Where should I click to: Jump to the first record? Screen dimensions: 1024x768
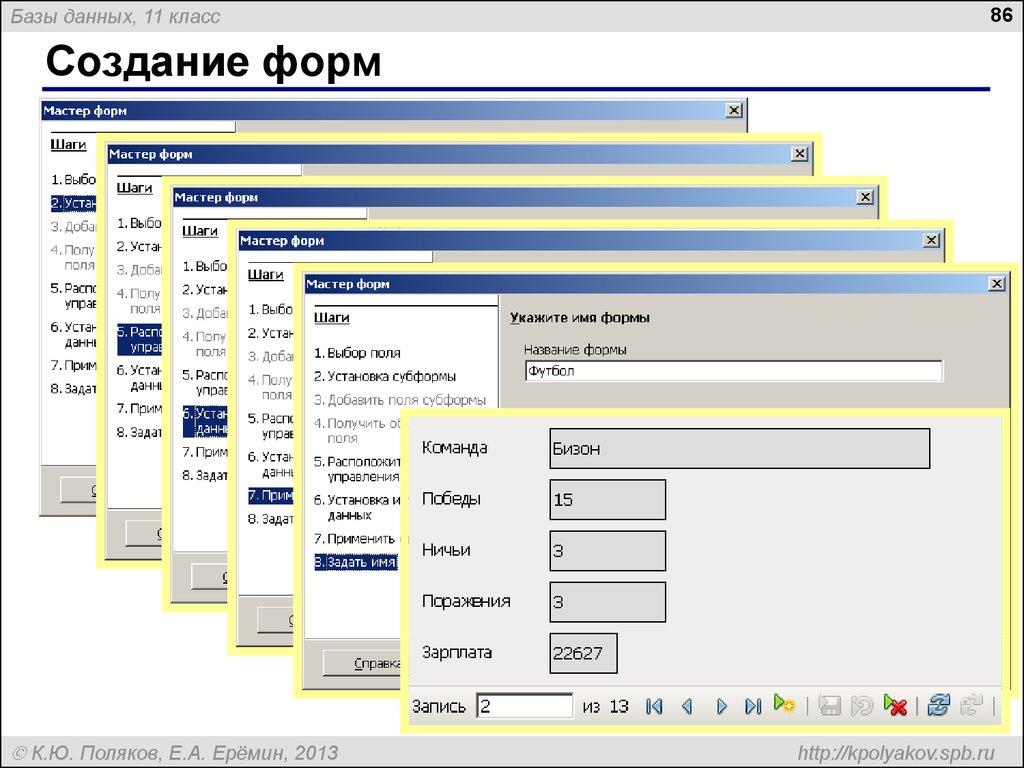pos(654,706)
